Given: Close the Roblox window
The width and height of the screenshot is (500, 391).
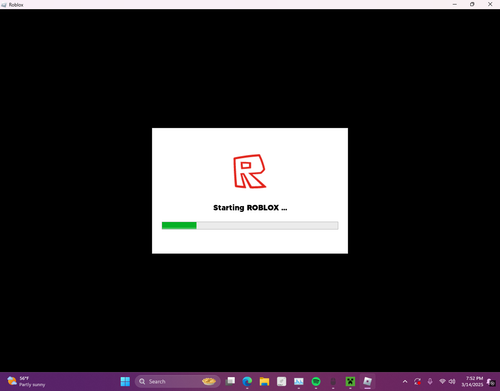Looking at the screenshot, I should (490, 4).
